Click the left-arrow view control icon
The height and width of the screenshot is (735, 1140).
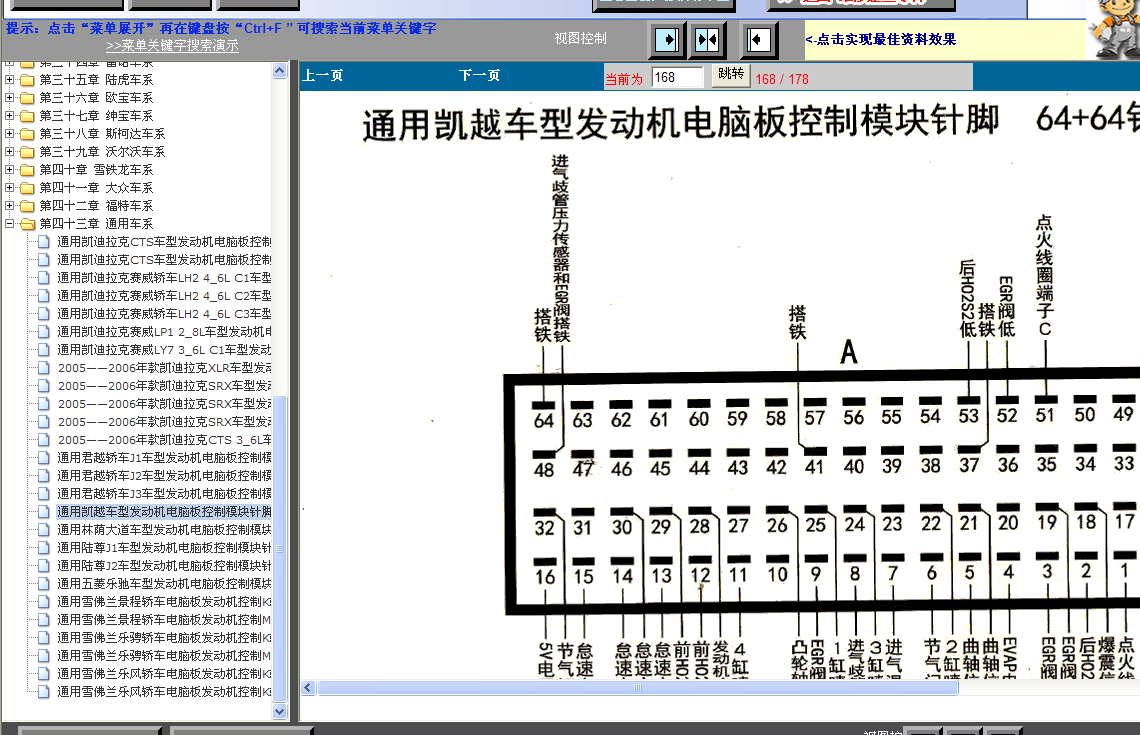pos(759,39)
